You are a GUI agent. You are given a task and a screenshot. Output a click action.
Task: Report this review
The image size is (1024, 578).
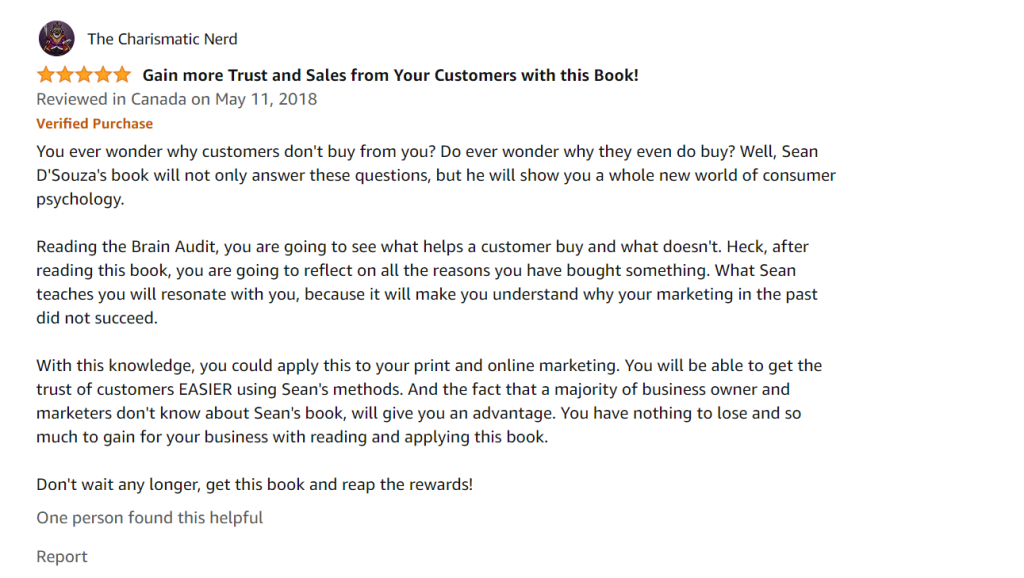click(x=61, y=556)
